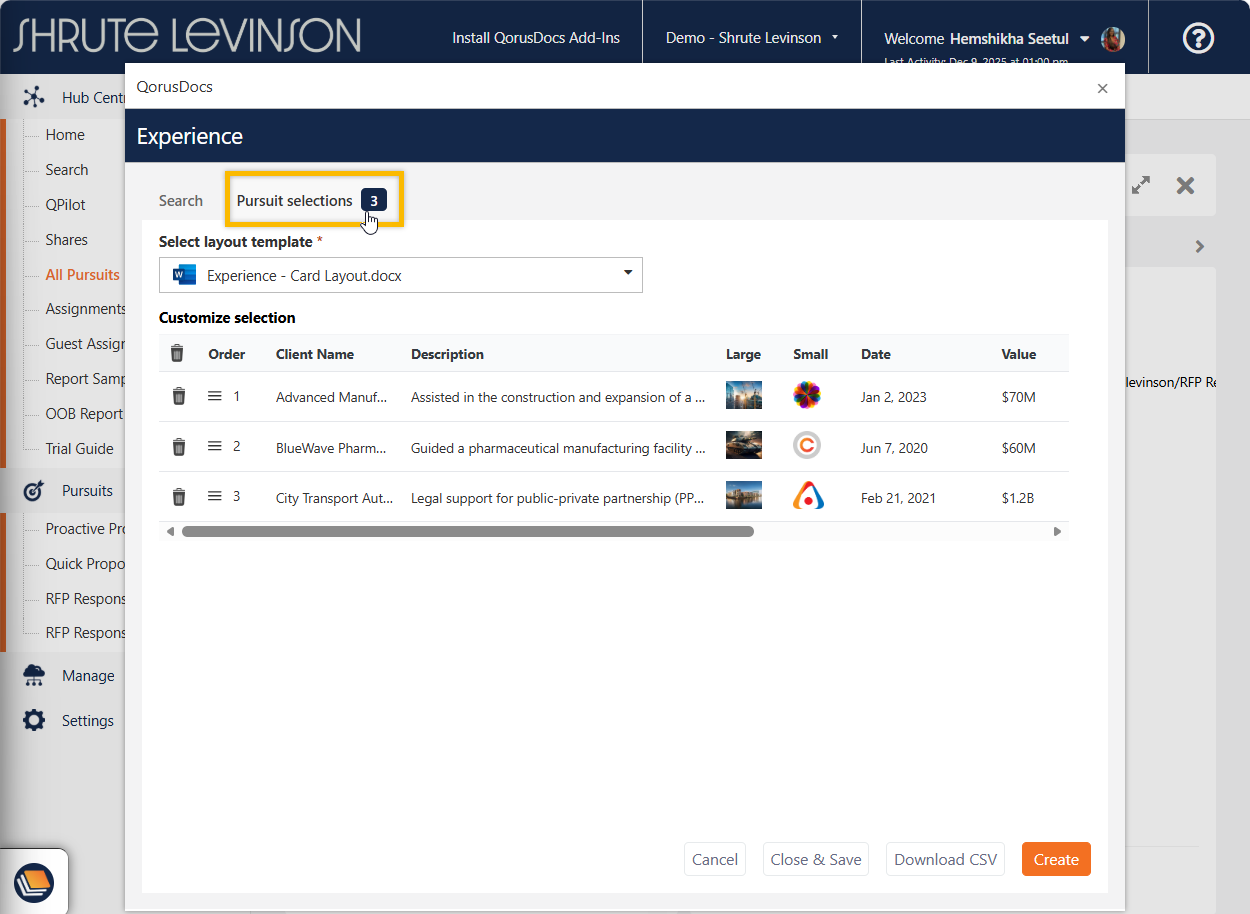Click the large thumbnail for BlueWave Pharma
The image size is (1250, 914).
point(743,446)
